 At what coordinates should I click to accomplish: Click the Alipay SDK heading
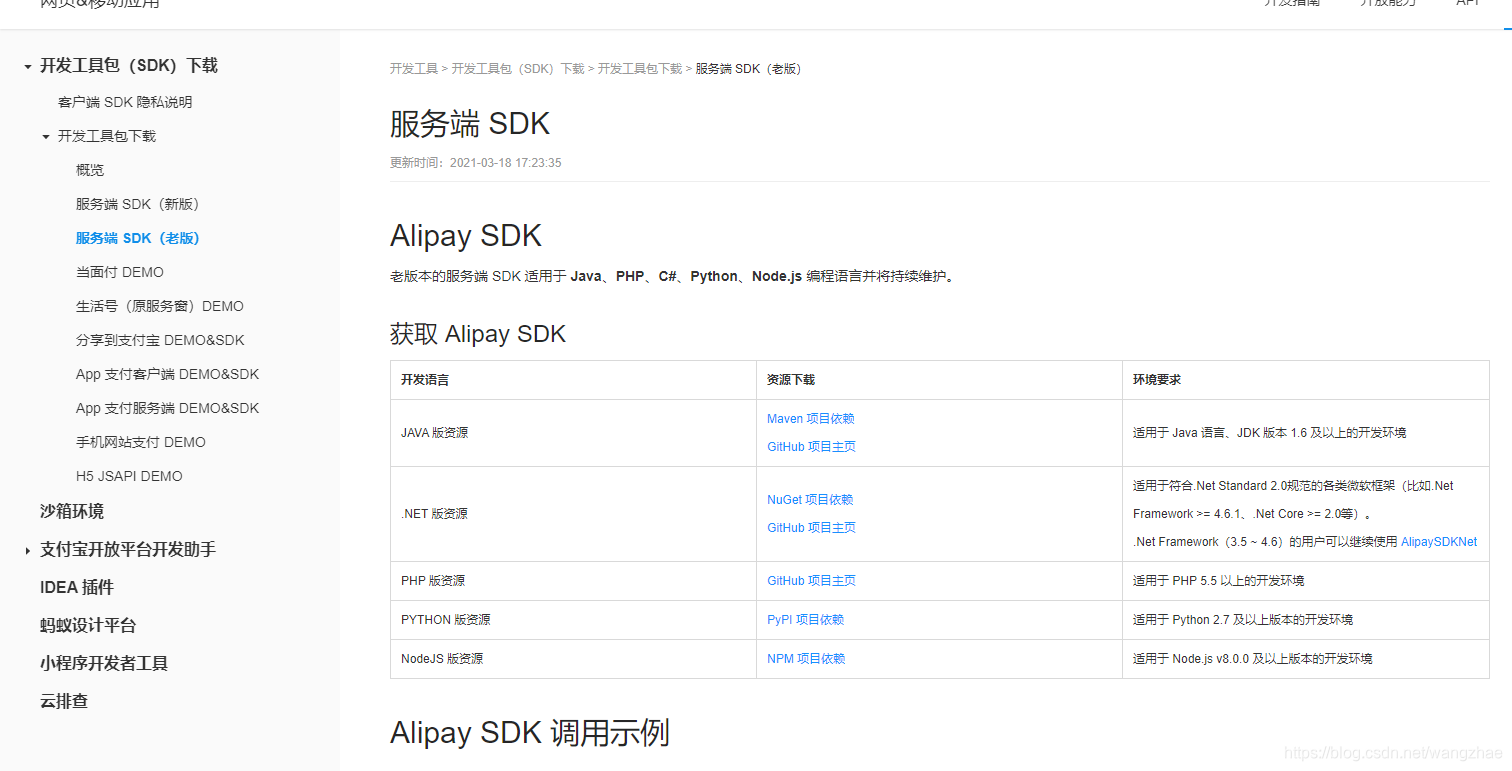(466, 236)
